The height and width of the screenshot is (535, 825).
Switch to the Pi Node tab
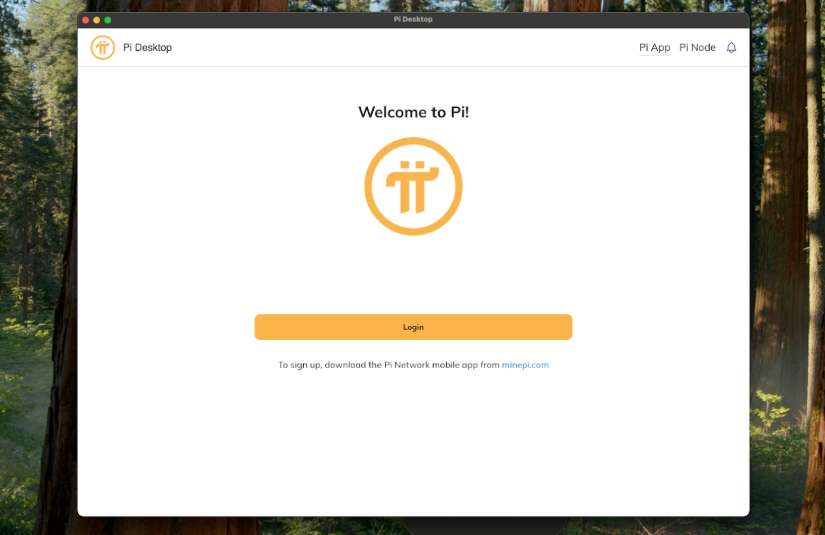[697, 47]
